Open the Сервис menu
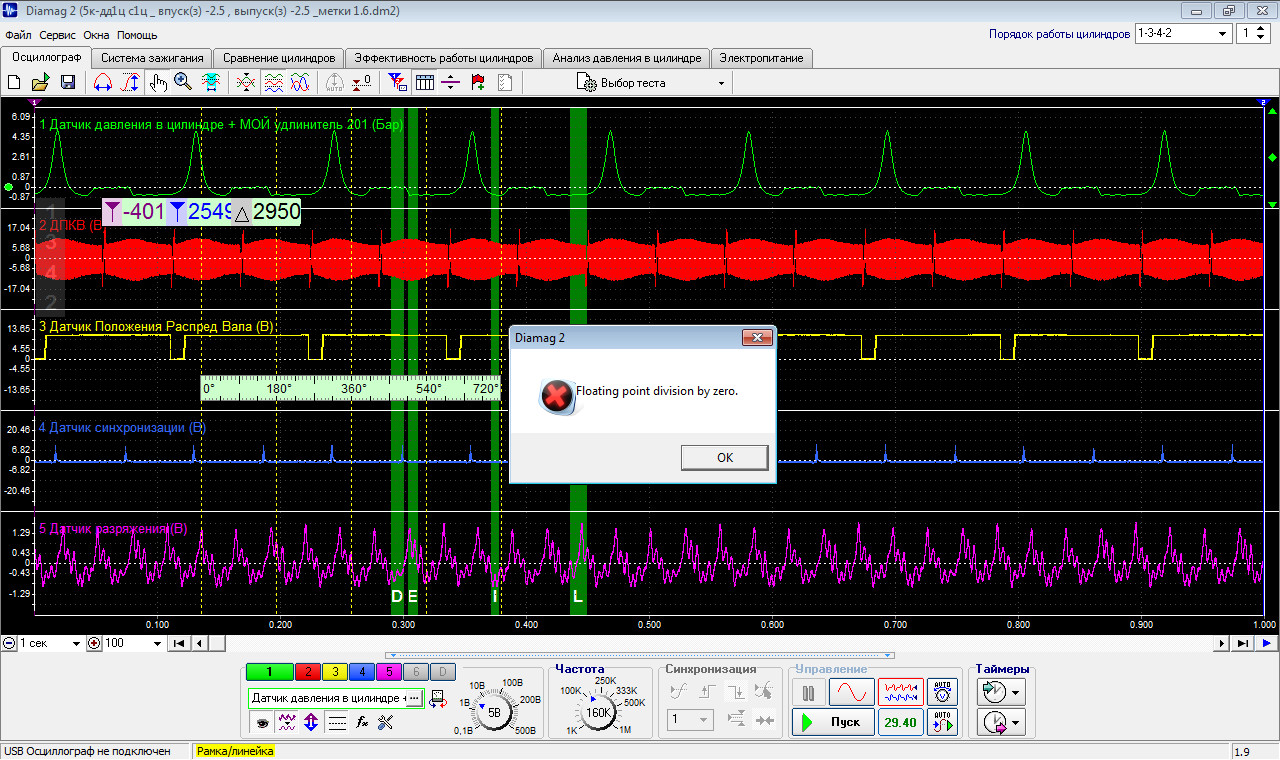The image size is (1280, 760). pyautogui.click(x=58, y=35)
